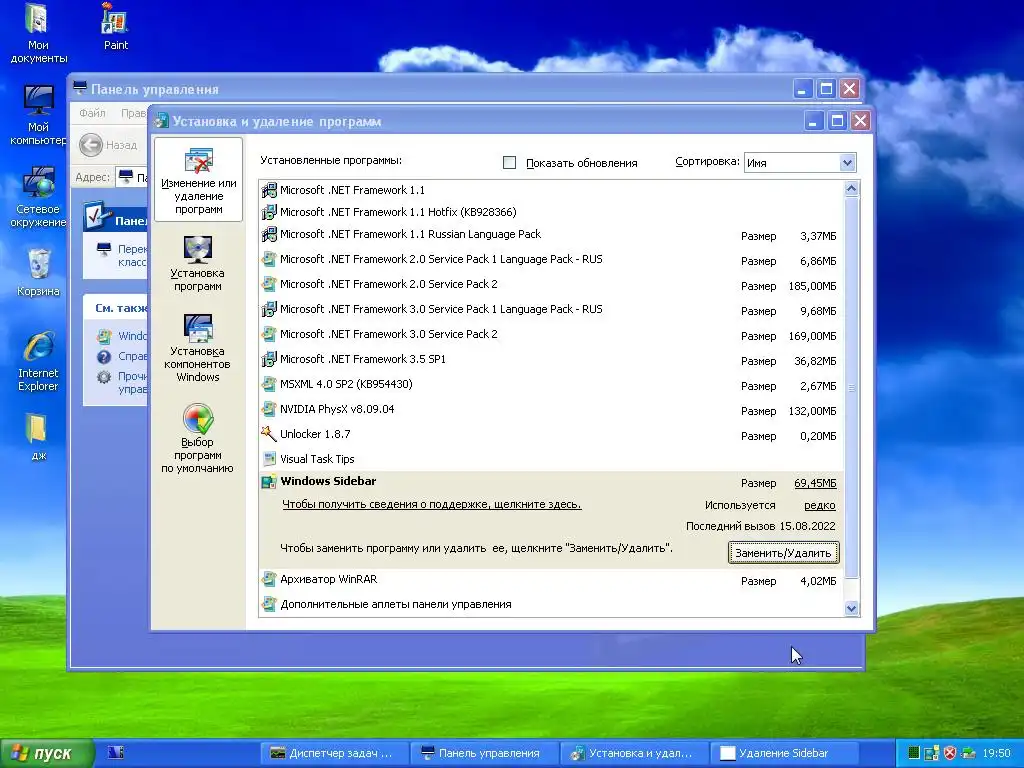
Task: Click the .NET 1.1 Russian Language Pack icon
Action: point(268,234)
